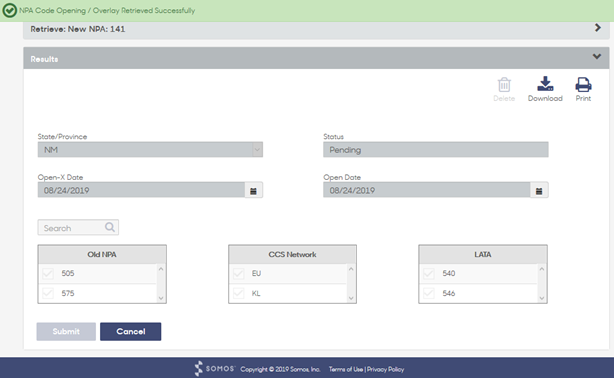
Task: Expand the Retrieve: New NPA section
Action: coord(598,28)
